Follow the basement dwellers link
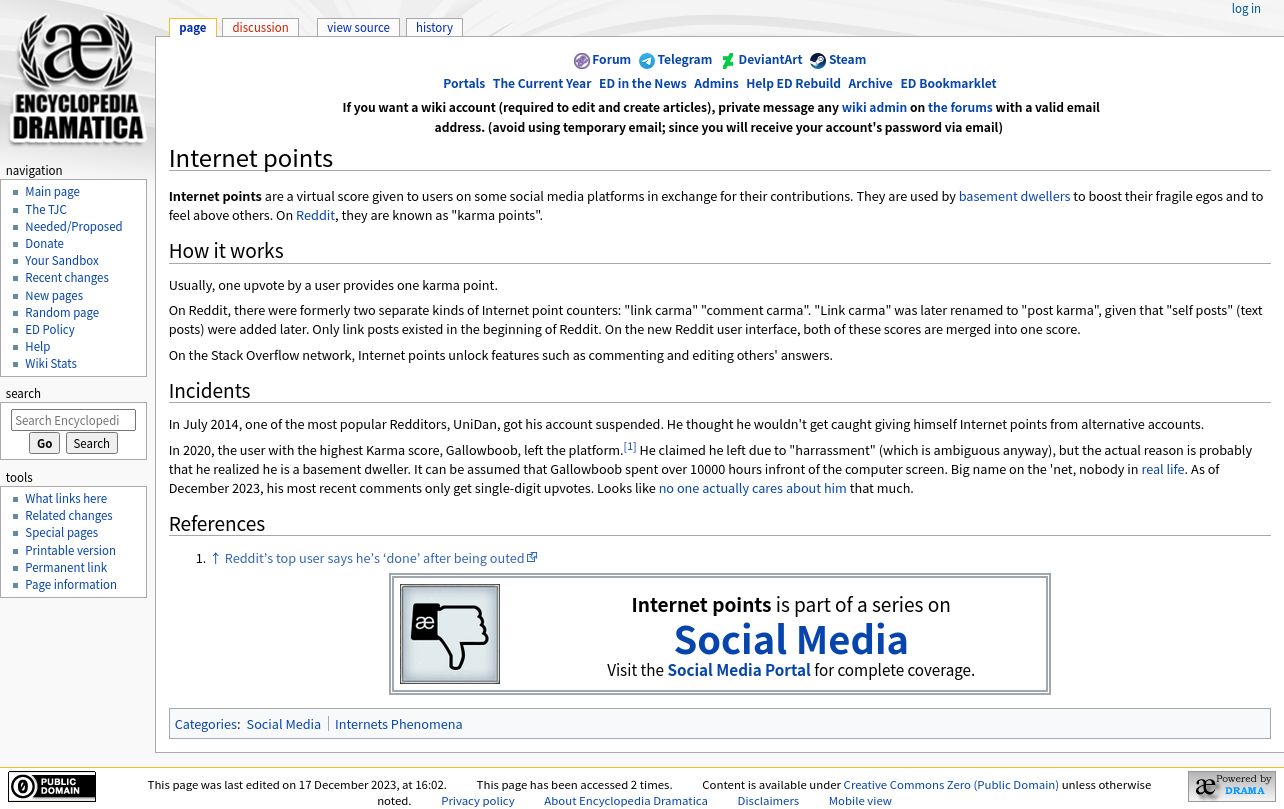 pyautogui.click(x=1014, y=197)
